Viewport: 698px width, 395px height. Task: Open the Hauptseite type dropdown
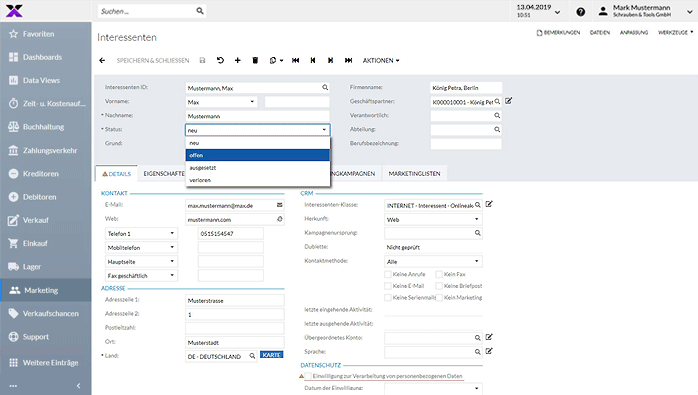tap(172, 261)
